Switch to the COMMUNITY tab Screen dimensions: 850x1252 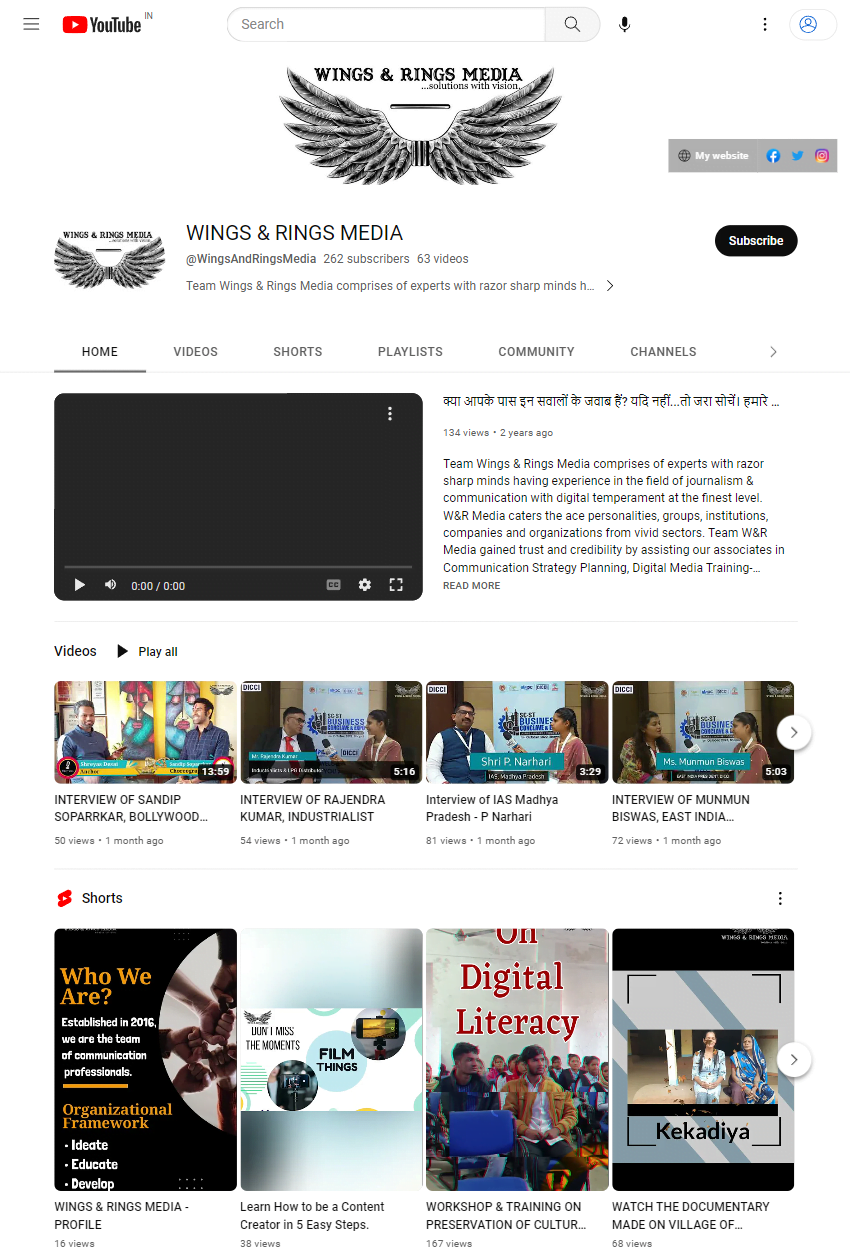click(x=537, y=352)
